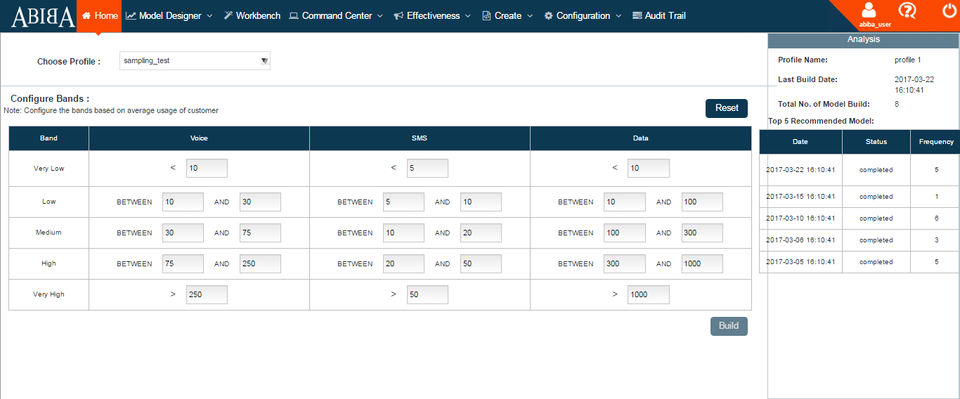Edit High Data lower bound field
Viewport: 960px width, 399px height.
click(x=624, y=264)
